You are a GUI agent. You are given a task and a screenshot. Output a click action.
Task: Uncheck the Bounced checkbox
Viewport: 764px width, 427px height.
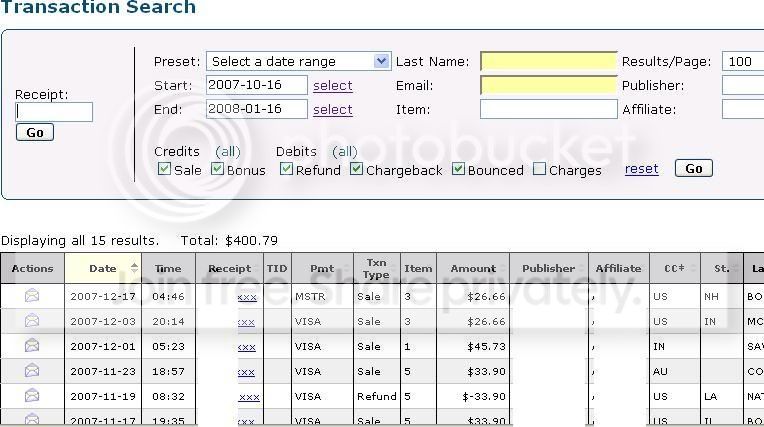click(458, 169)
